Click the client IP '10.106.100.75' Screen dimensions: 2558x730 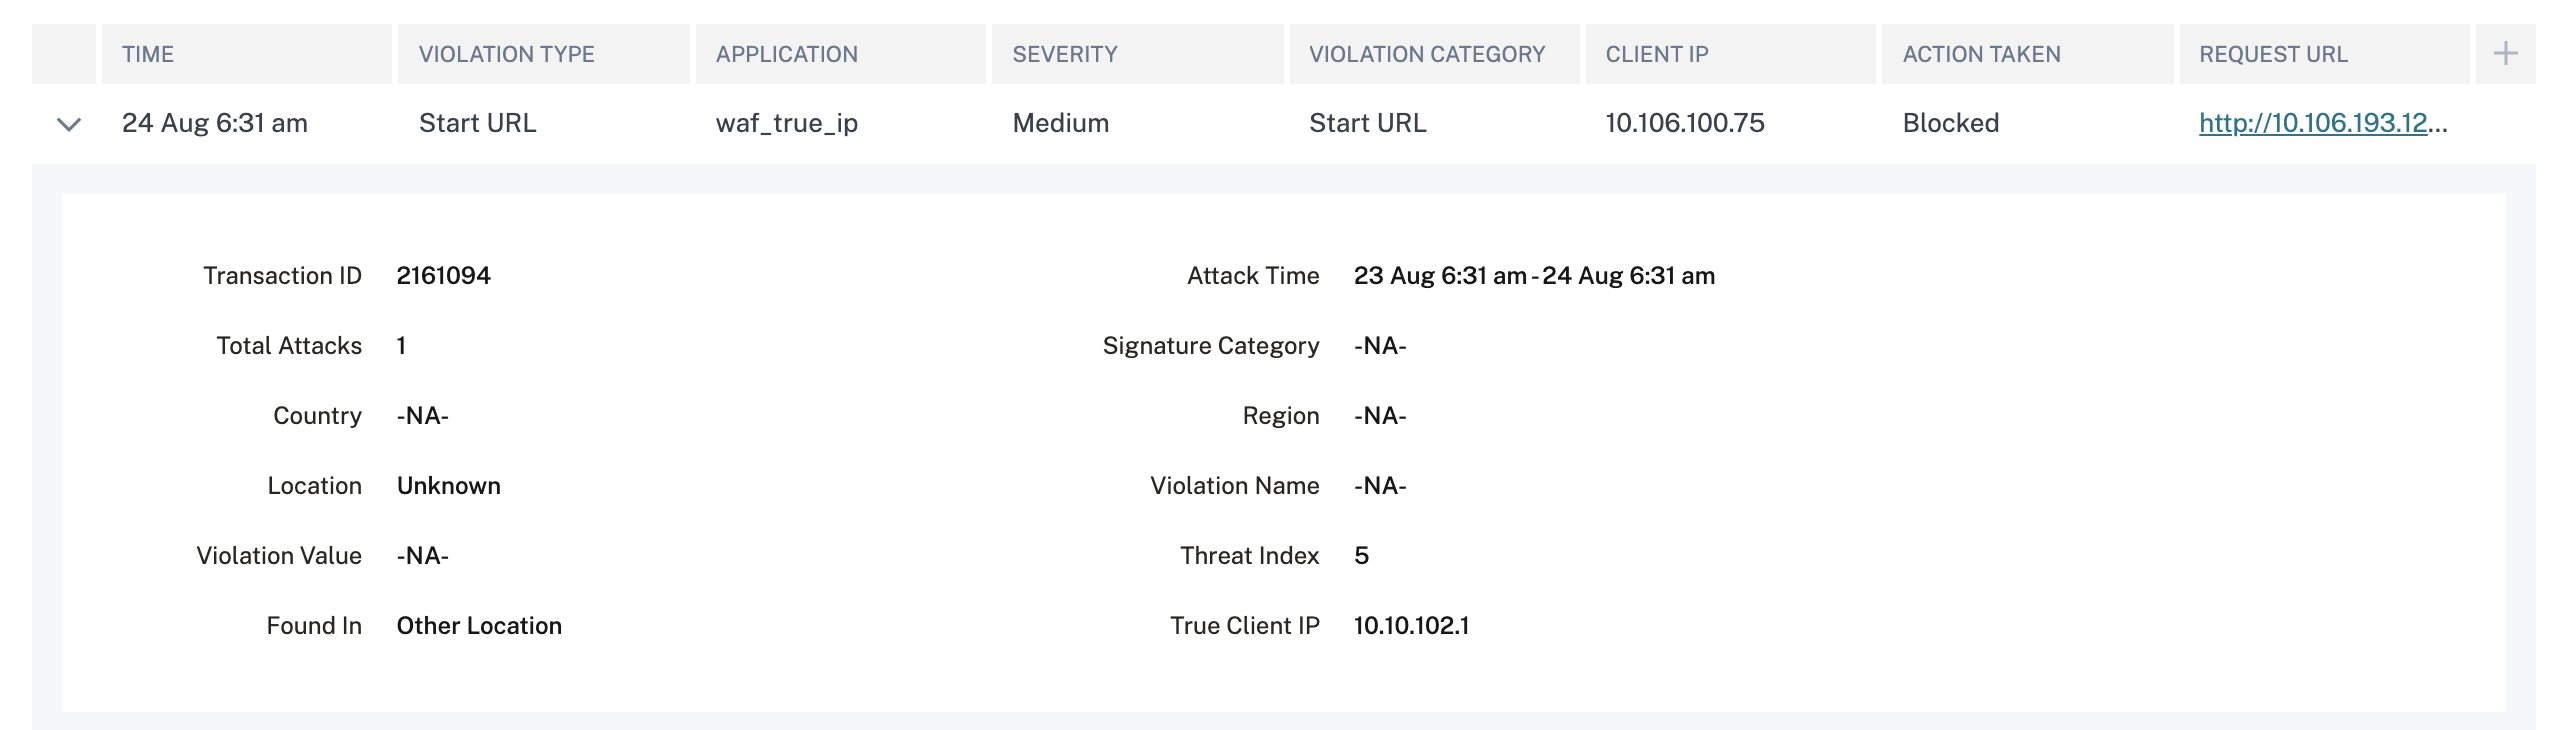[1685, 123]
